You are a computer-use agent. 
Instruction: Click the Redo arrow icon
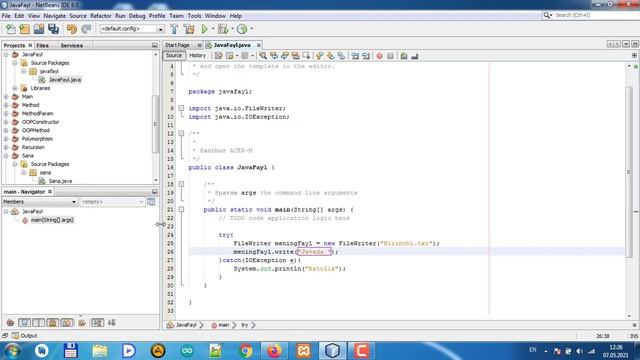(86, 29)
